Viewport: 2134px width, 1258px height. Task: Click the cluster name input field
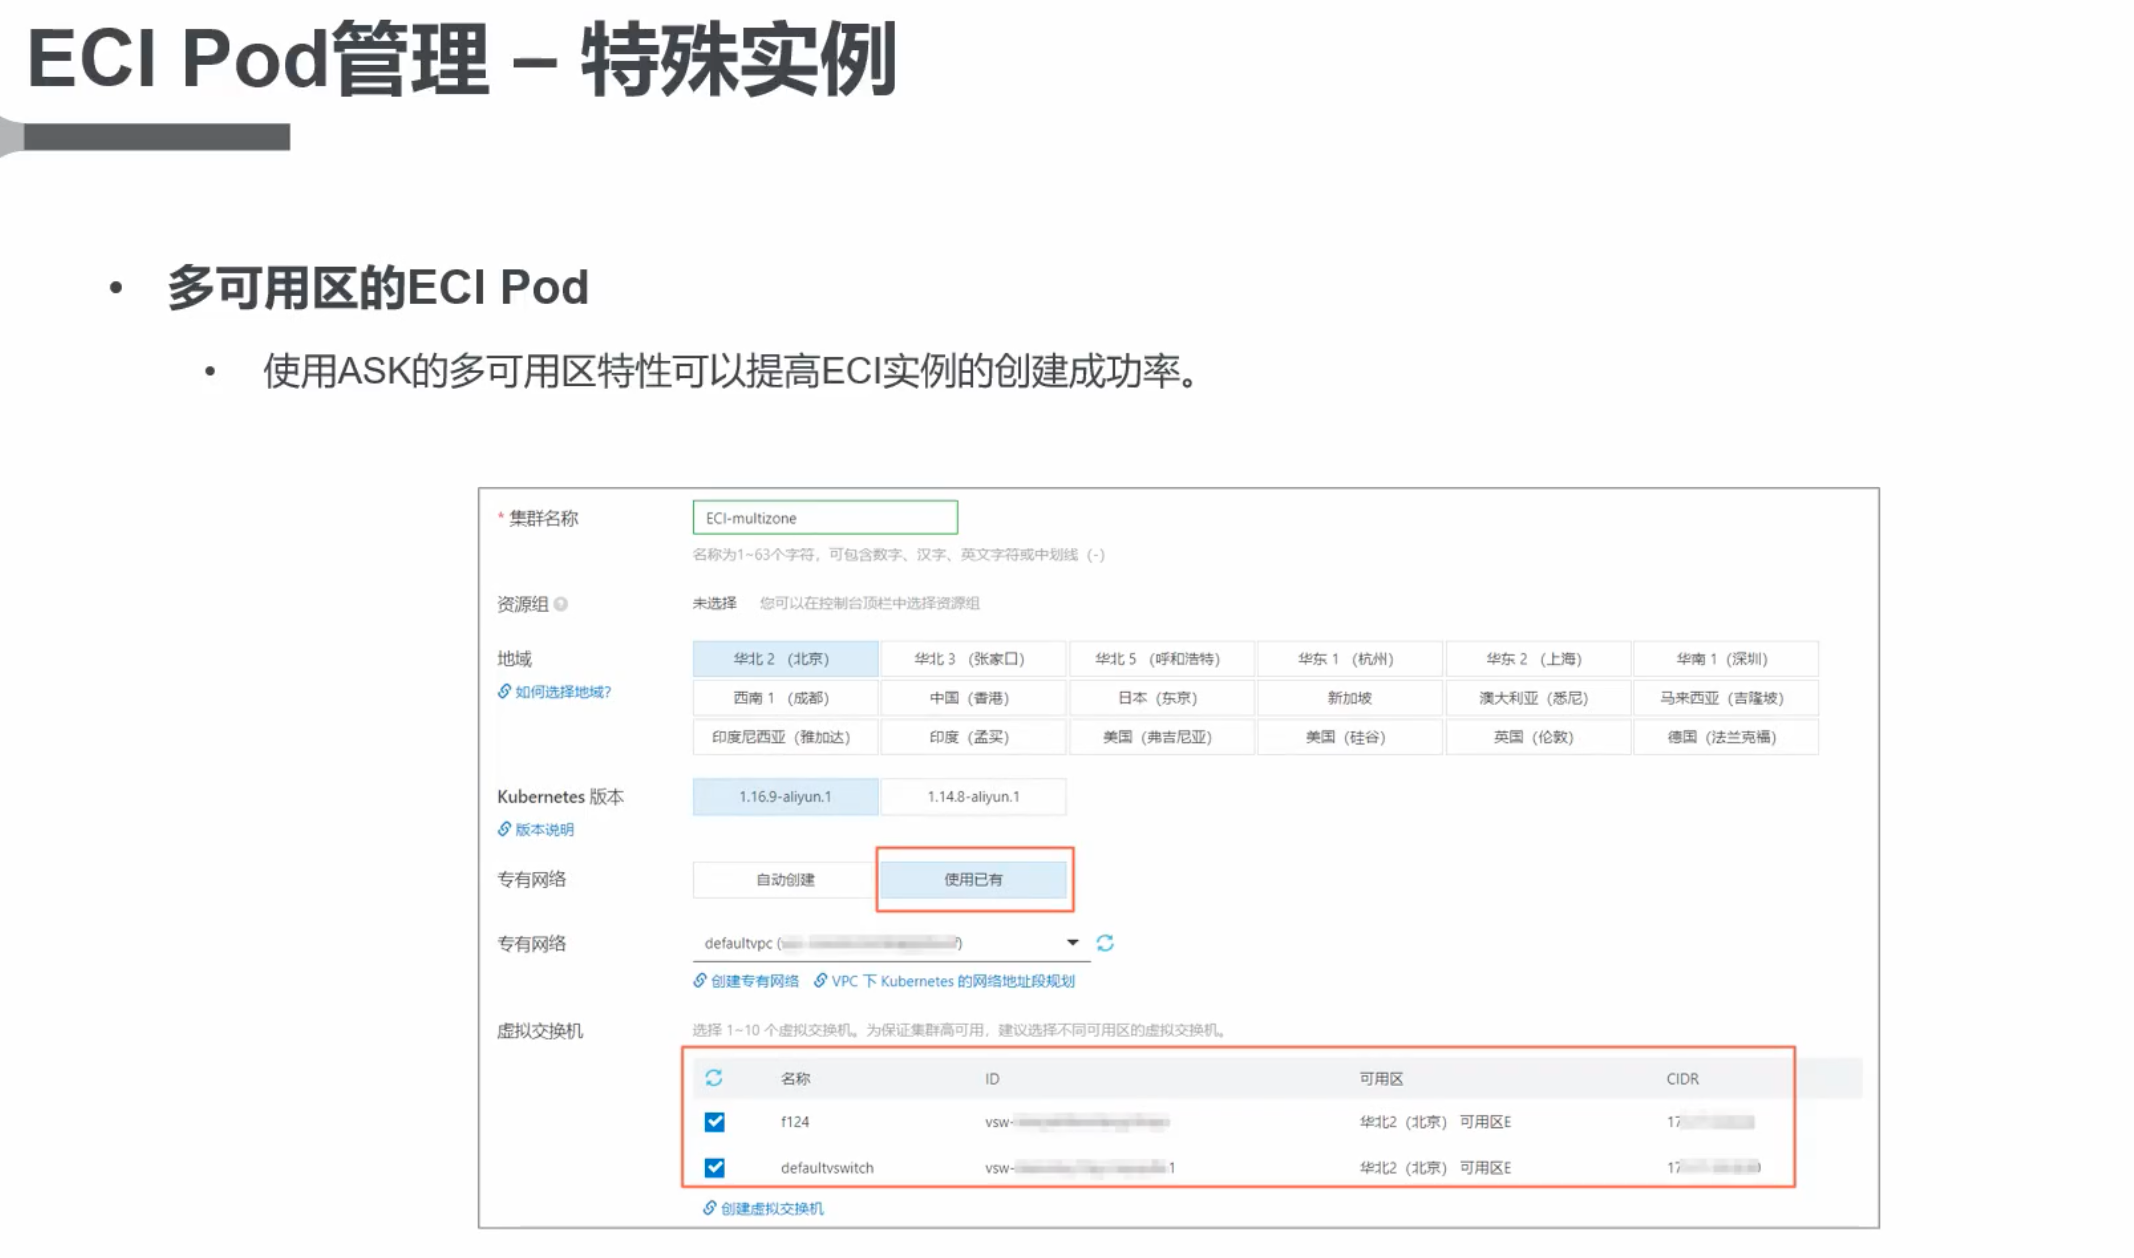[x=825, y=518]
